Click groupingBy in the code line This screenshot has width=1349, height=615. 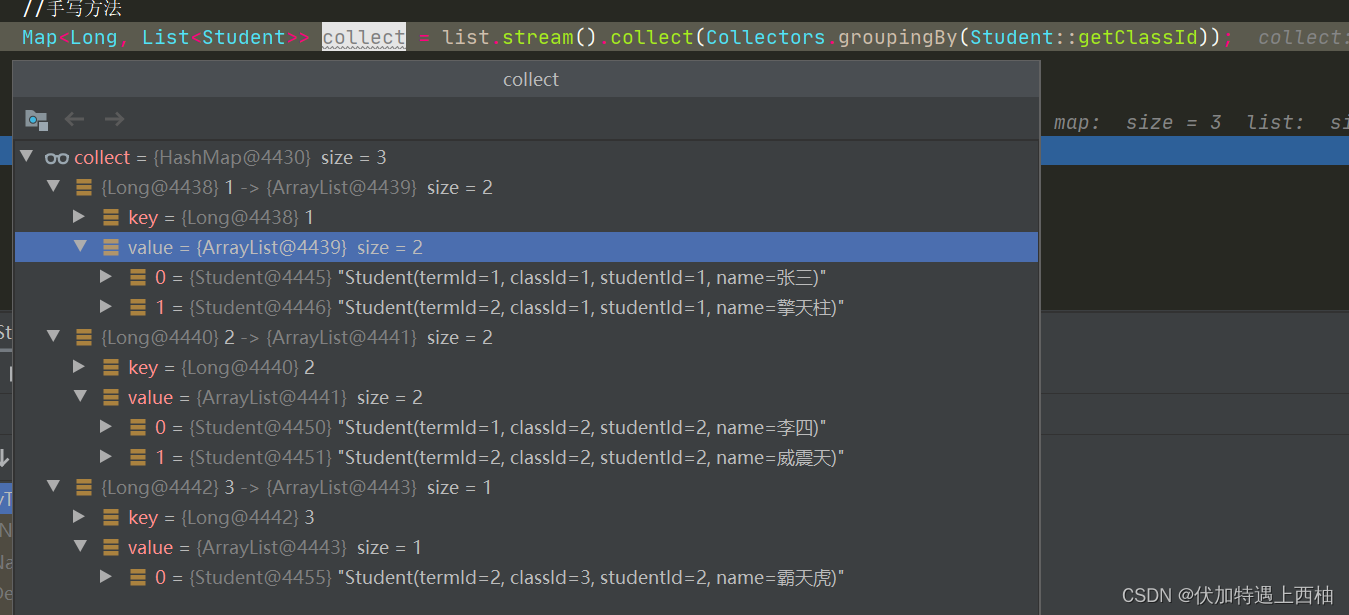pos(898,37)
